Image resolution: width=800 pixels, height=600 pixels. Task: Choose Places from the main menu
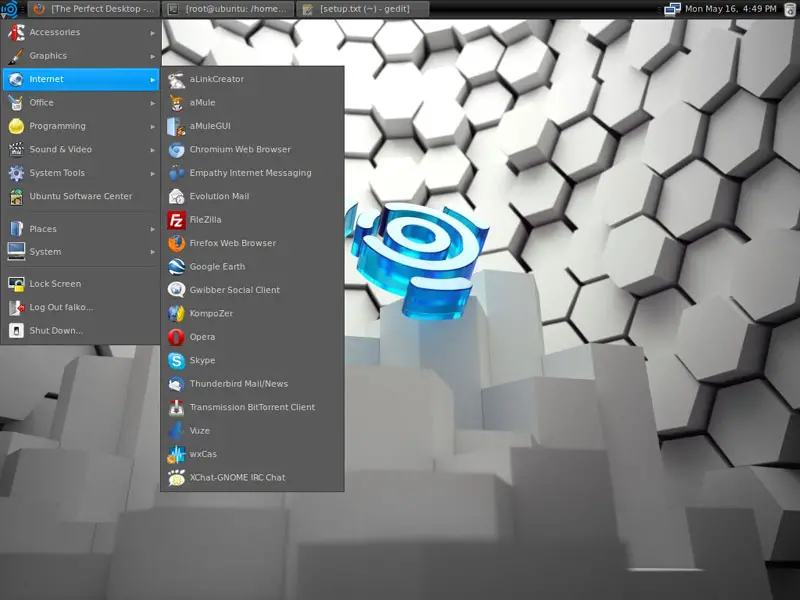coord(81,229)
